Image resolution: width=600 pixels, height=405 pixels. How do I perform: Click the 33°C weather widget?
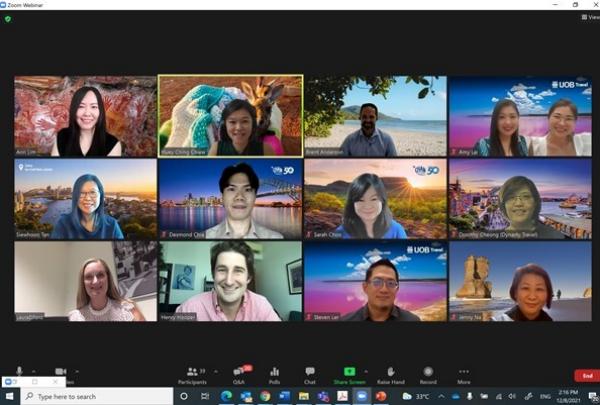pos(416,396)
